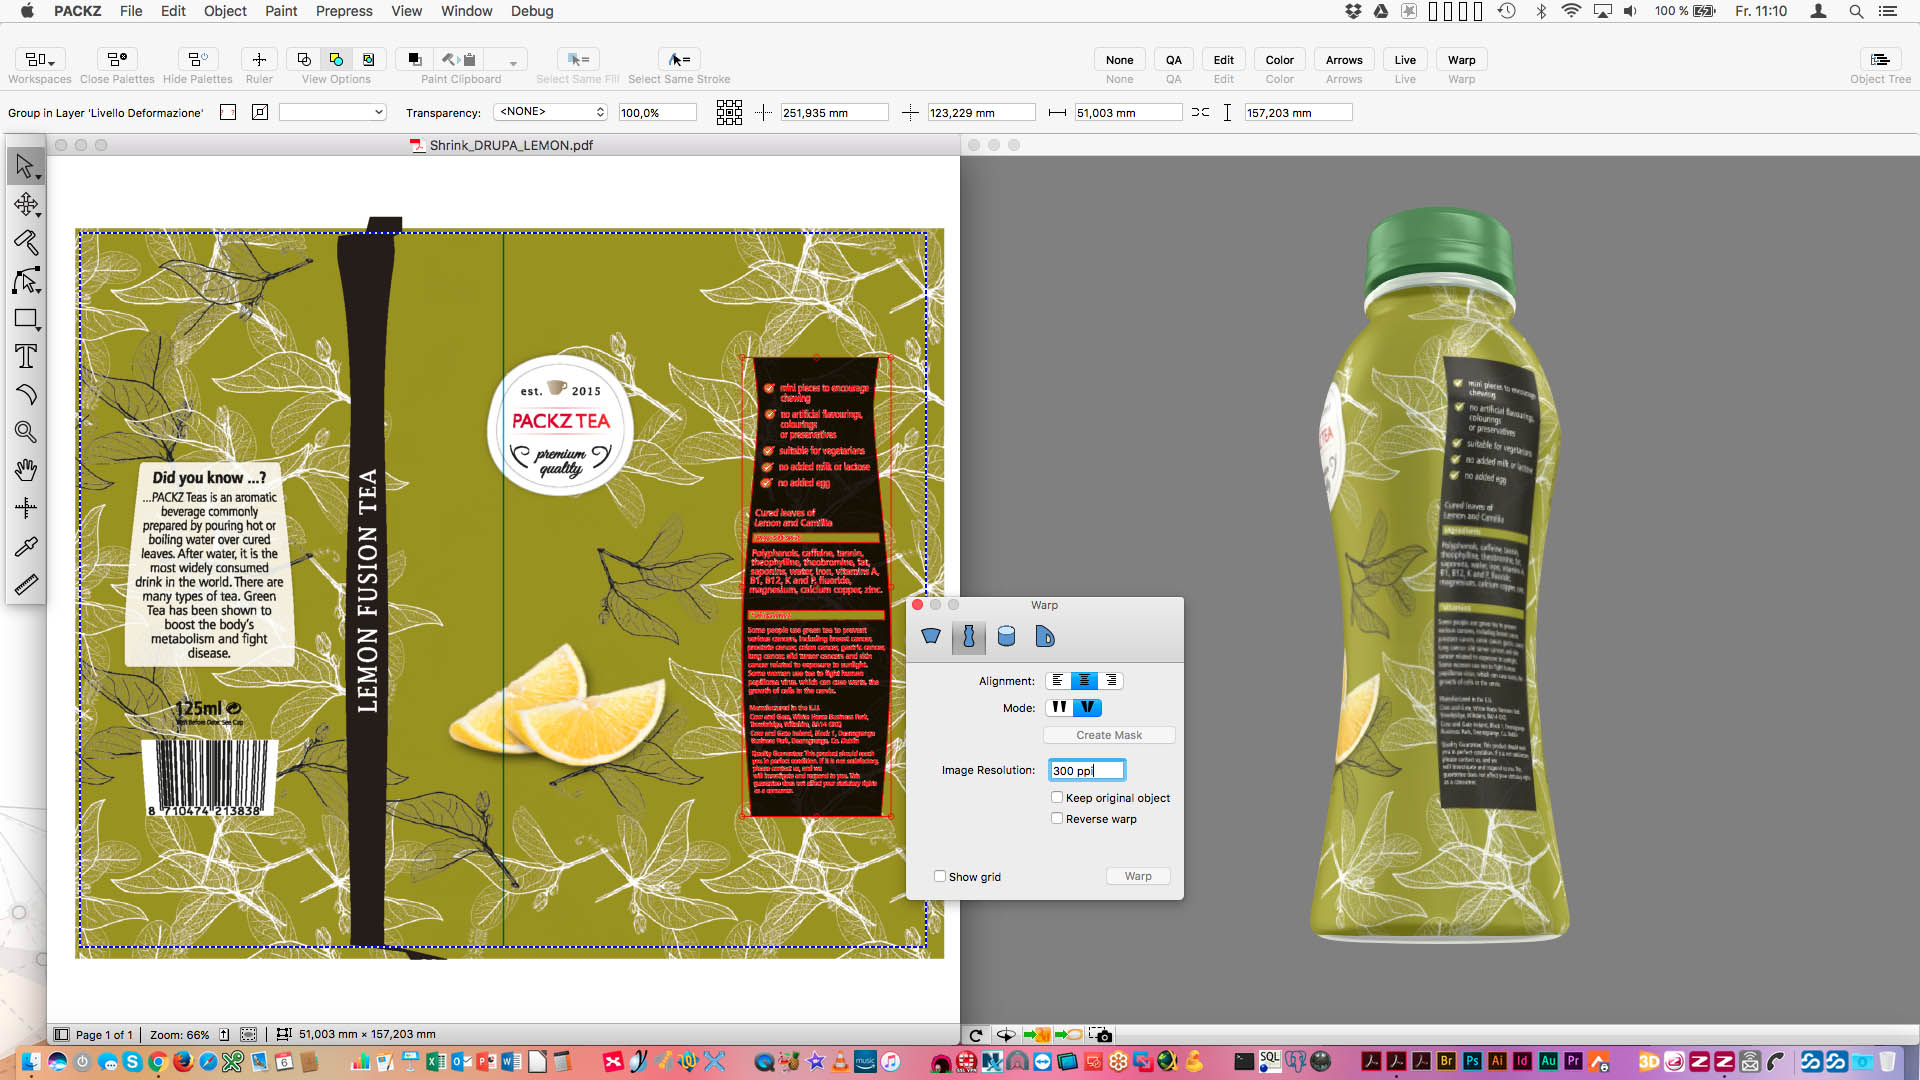The height and width of the screenshot is (1080, 1920).
Task: Switch to the Live workspace button
Action: pyautogui.click(x=1405, y=60)
